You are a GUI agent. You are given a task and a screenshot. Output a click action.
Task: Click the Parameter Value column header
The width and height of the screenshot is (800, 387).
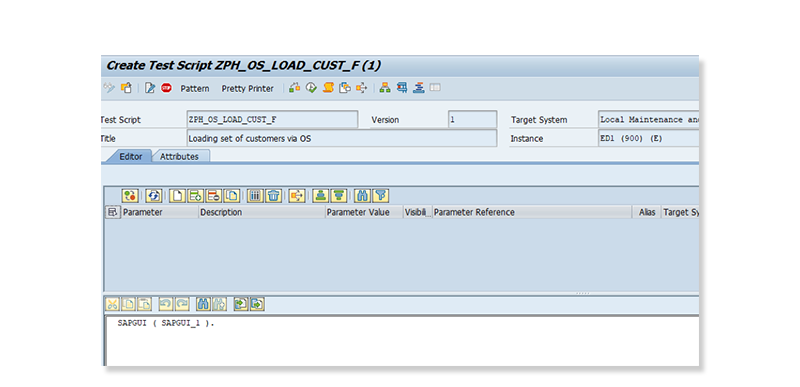point(364,212)
